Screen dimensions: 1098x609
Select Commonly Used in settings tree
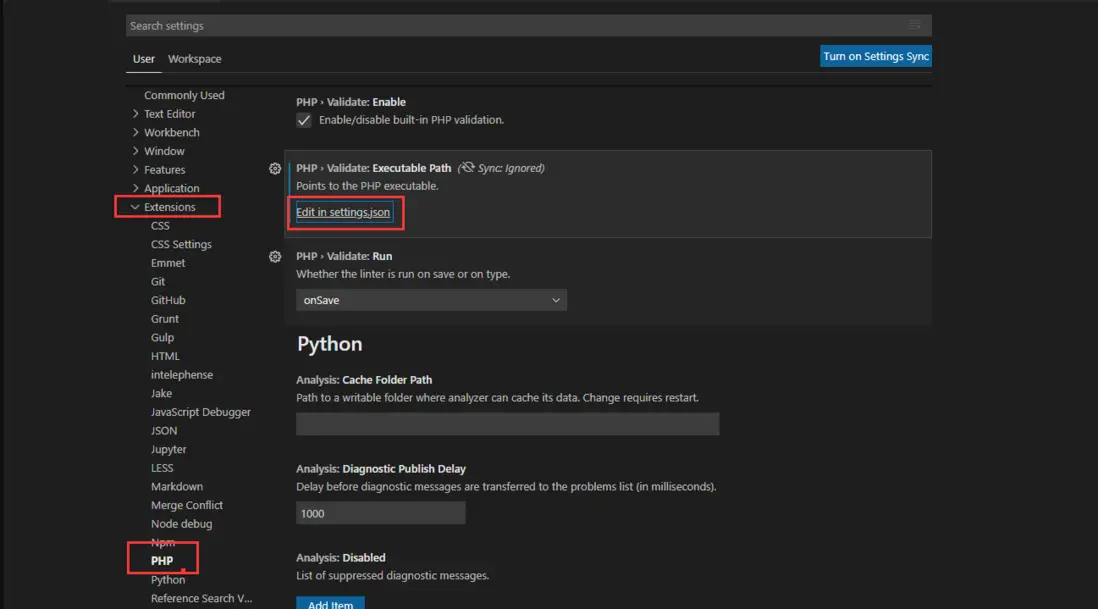point(184,95)
